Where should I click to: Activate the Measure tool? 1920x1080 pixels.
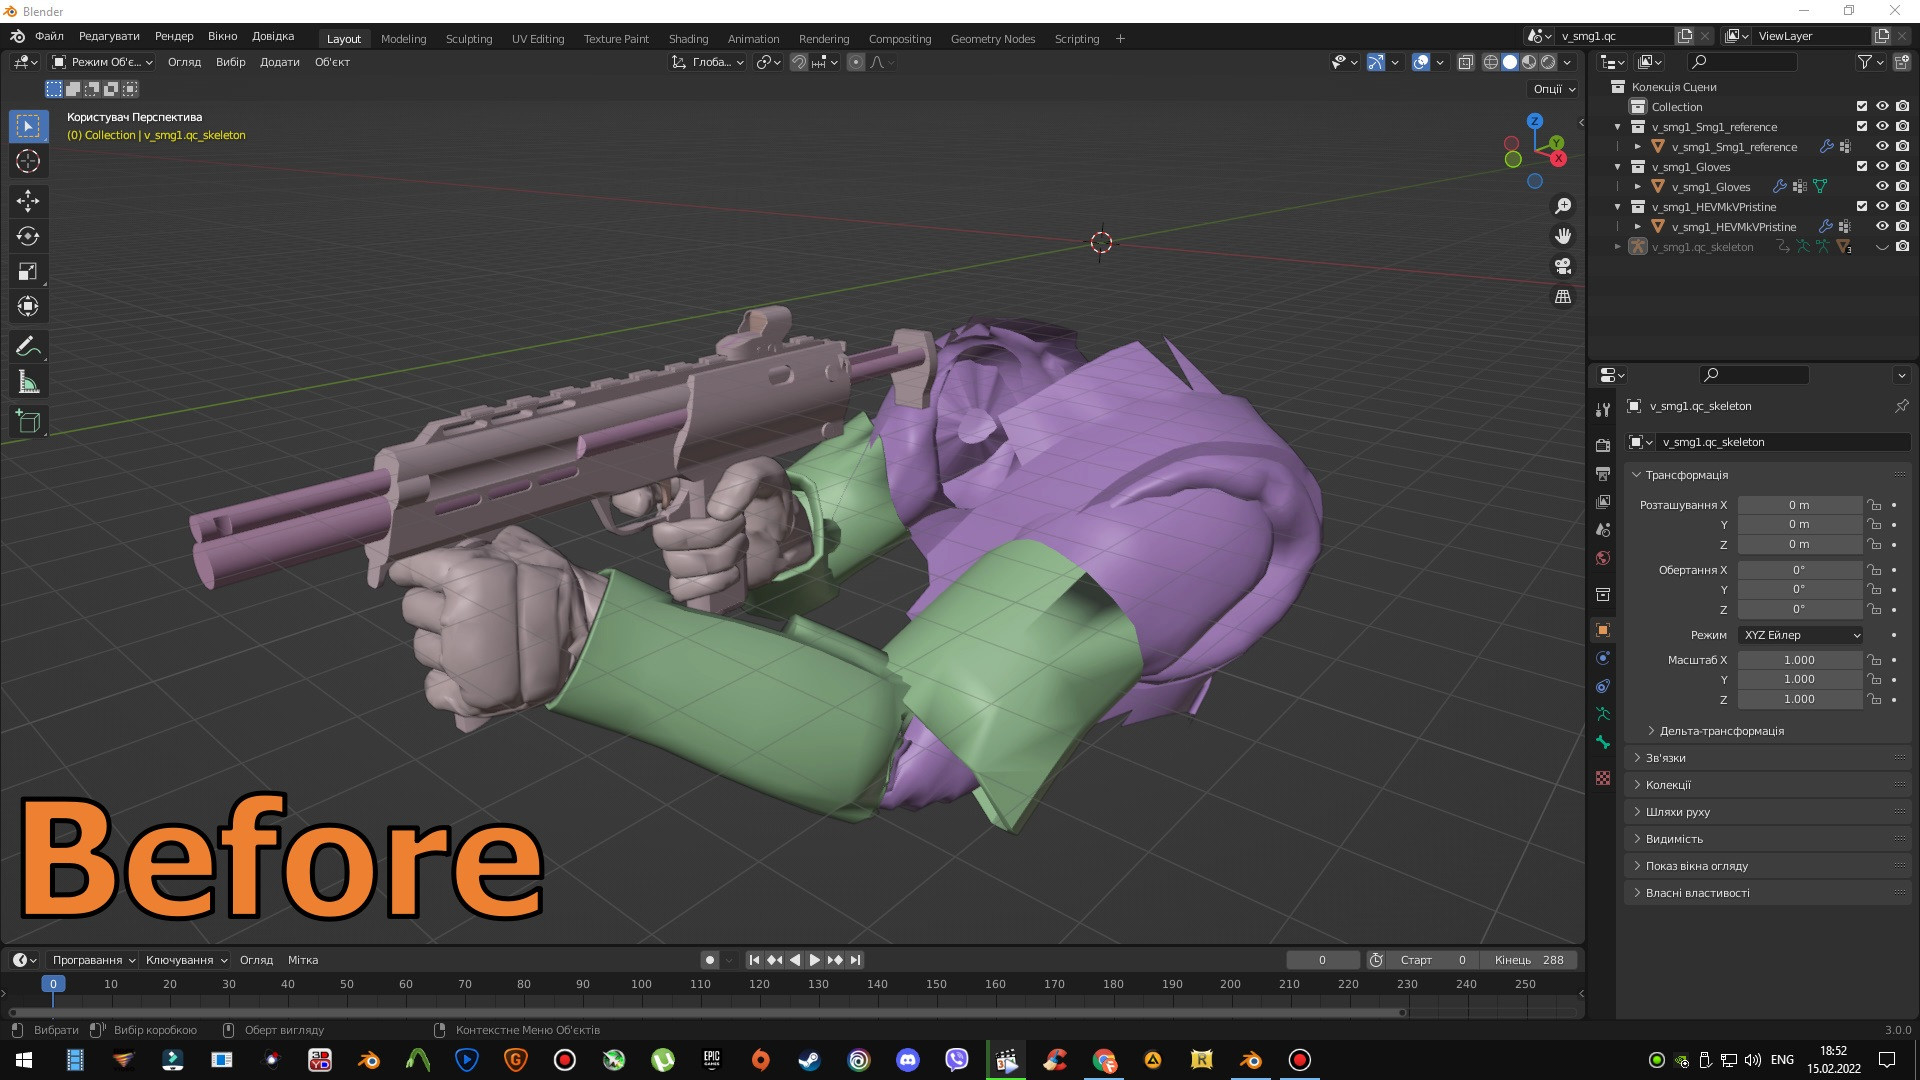pos(28,381)
